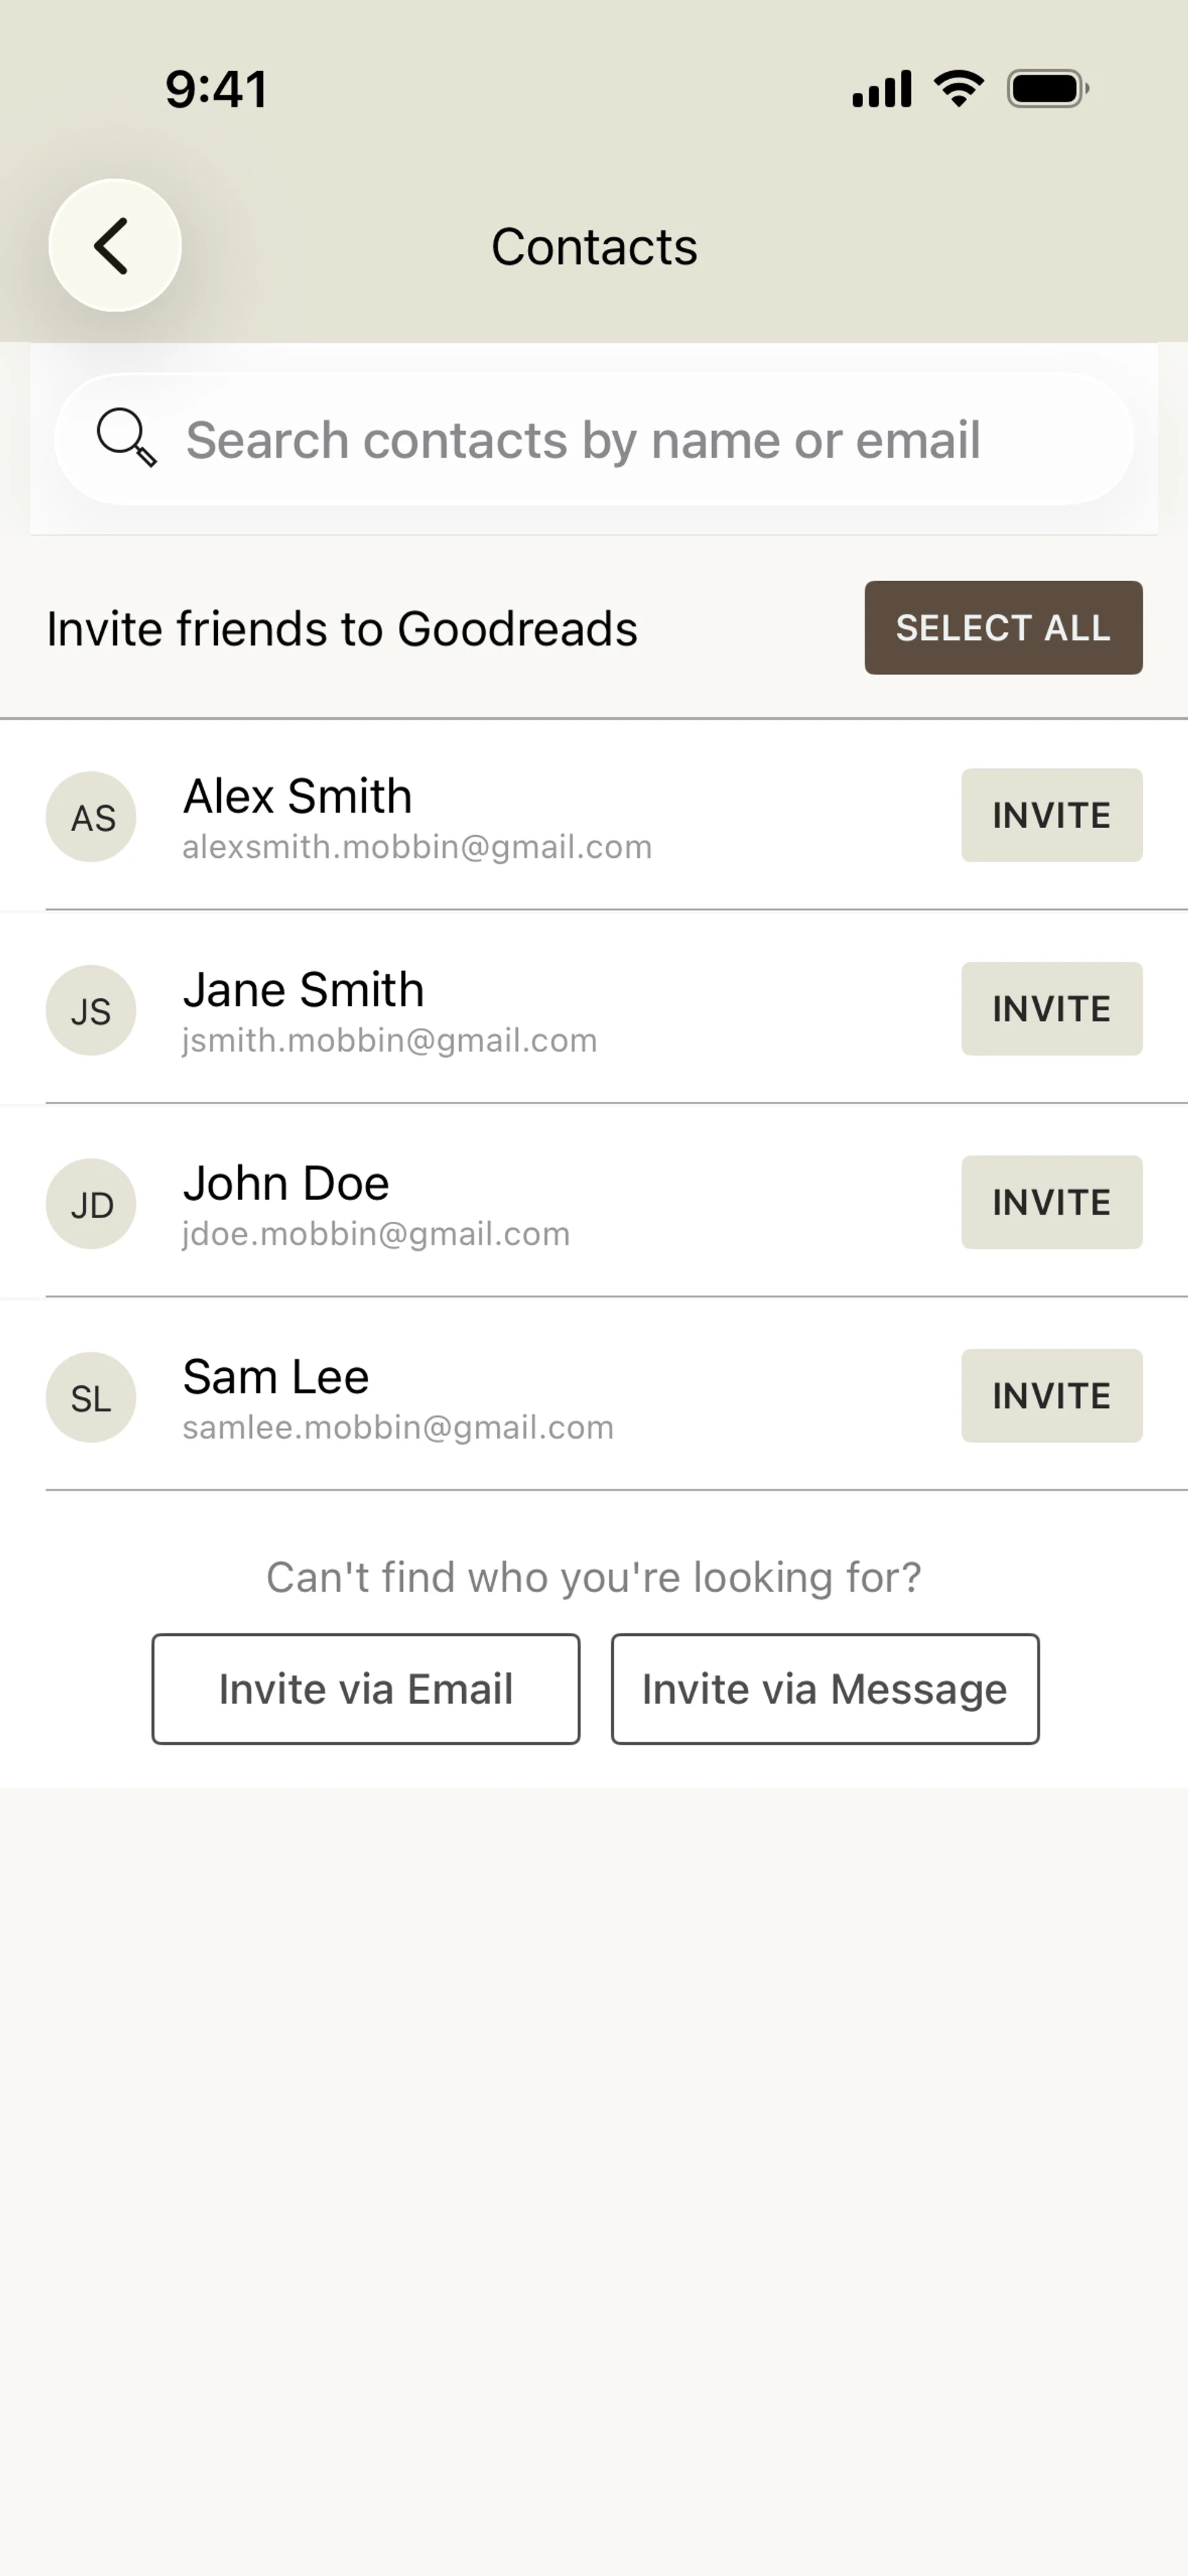Tap the battery icon in status bar
The width and height of the screenshot is (1188, 2576).
coord(1047,89)
